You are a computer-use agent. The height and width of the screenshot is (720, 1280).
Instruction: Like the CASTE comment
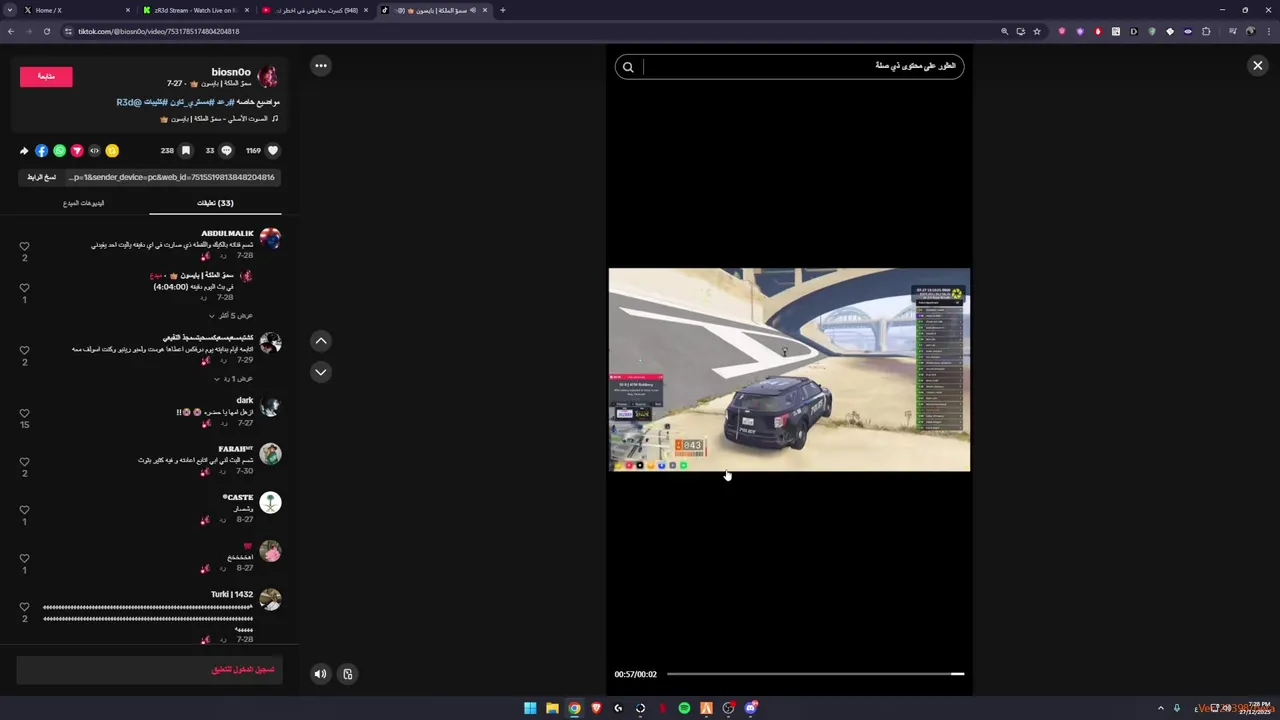coord(24,510)
